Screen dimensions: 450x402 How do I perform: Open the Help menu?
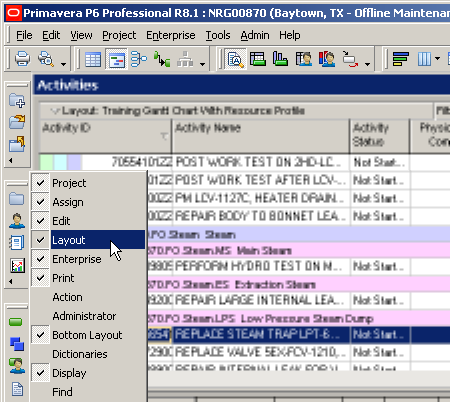[289, 35]
